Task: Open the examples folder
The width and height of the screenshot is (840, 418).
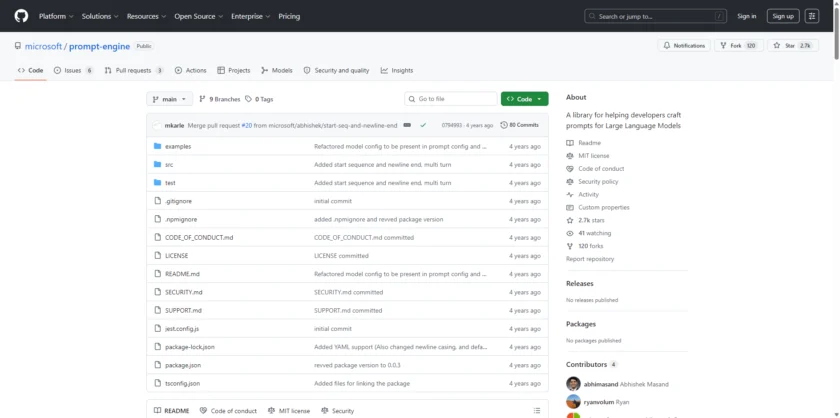Action: (x=178, y=146)
